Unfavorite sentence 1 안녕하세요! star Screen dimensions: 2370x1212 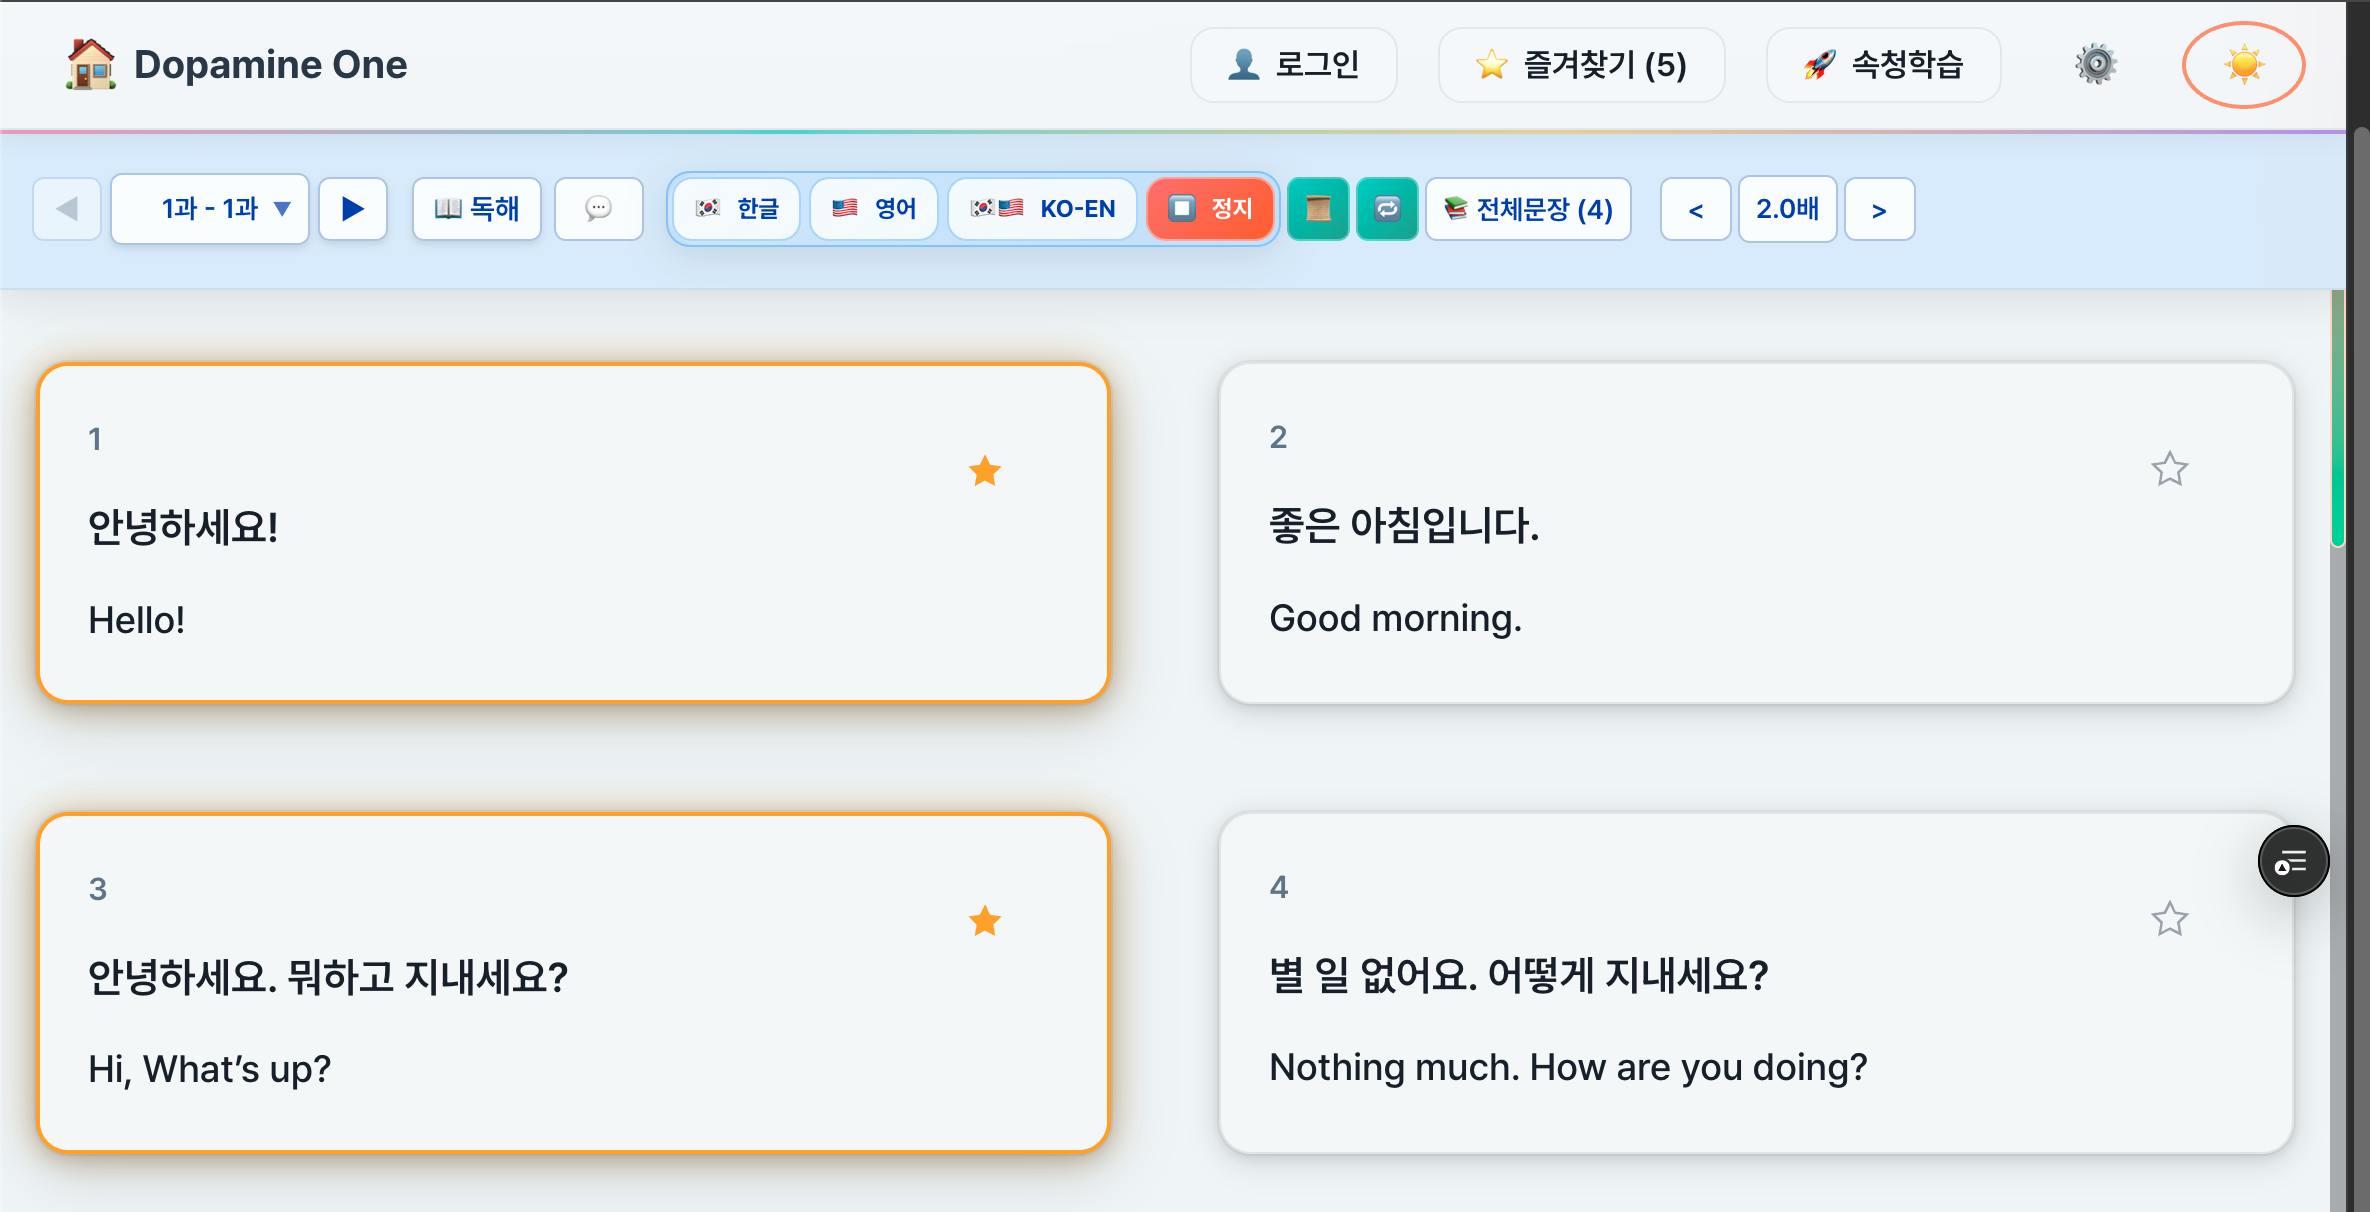[x=985, y=471]
